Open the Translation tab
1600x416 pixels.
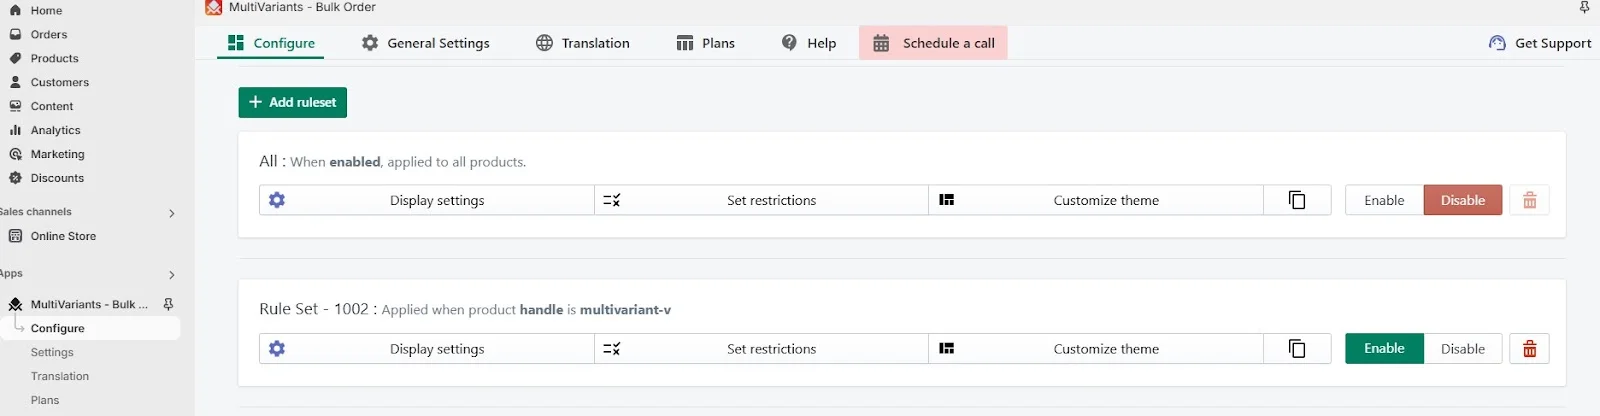coord(583,43)
